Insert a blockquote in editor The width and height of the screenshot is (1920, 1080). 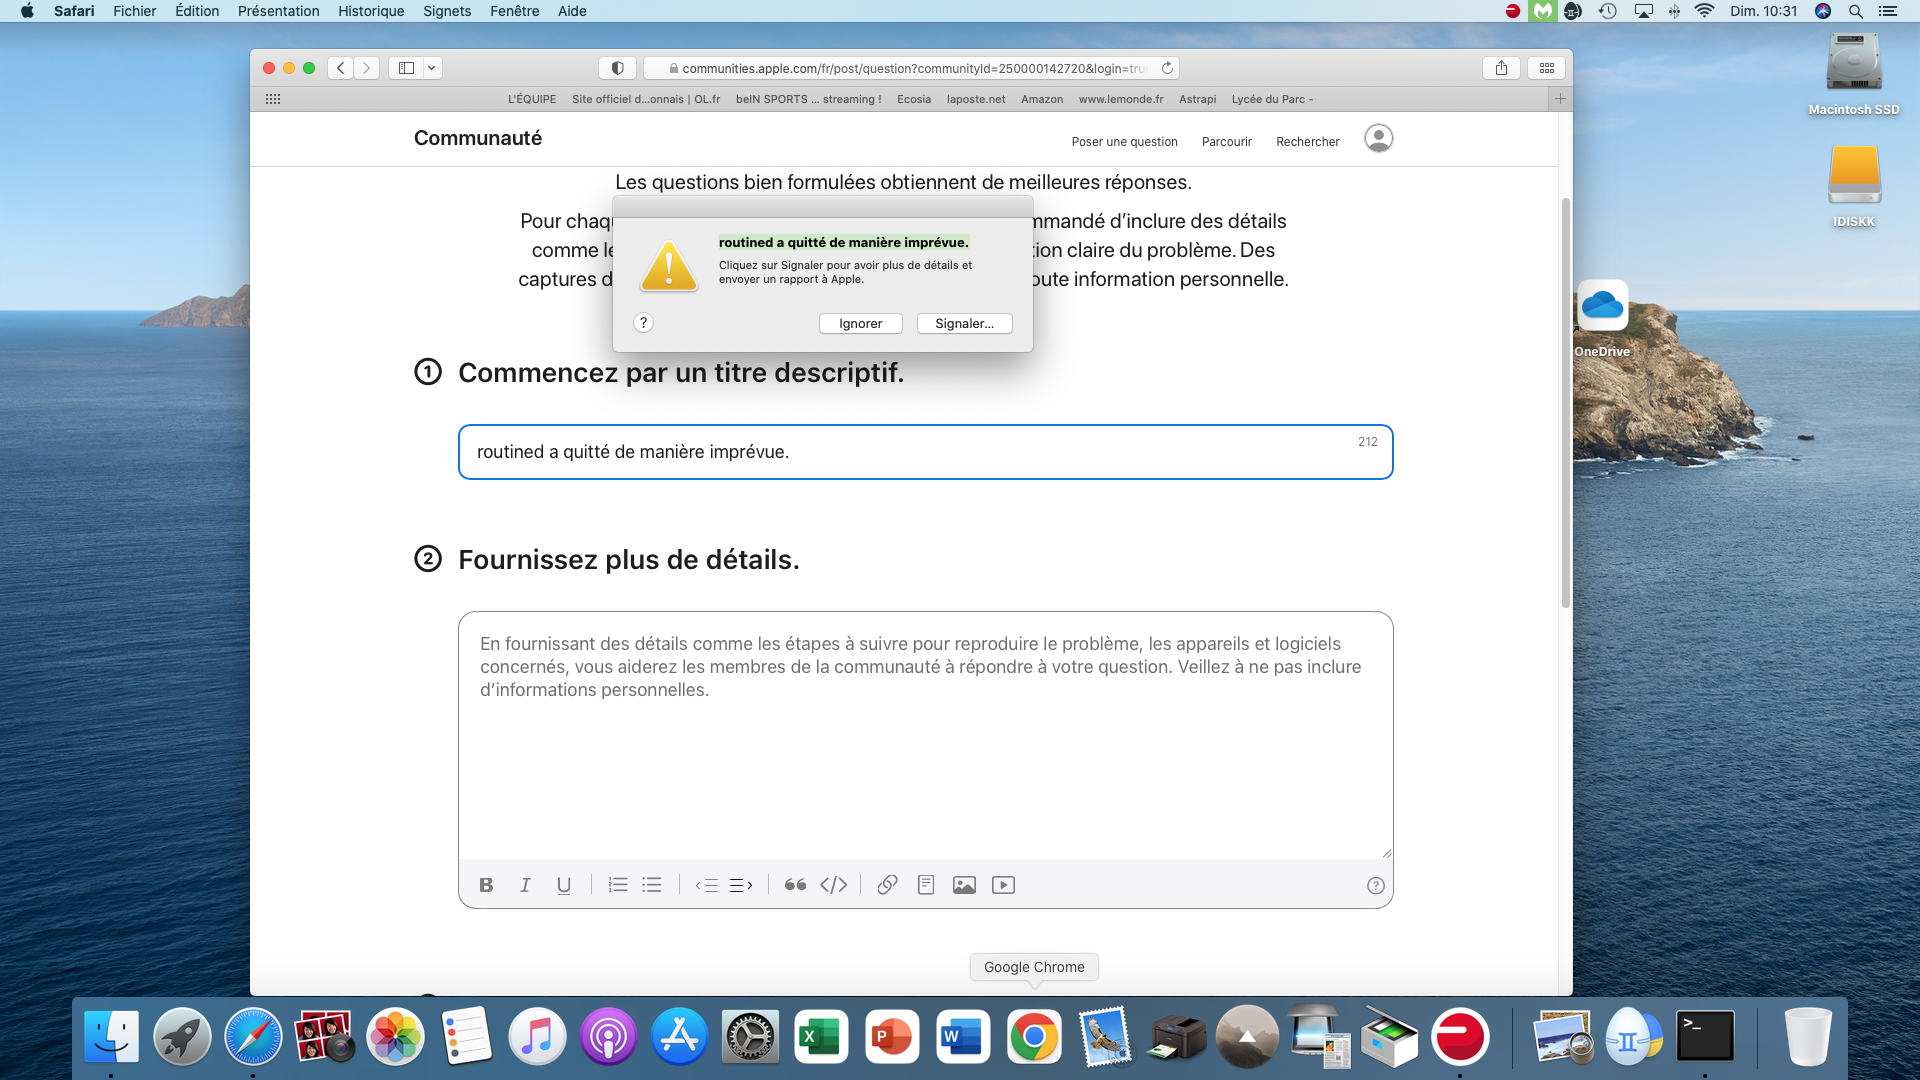coord(795,885)
